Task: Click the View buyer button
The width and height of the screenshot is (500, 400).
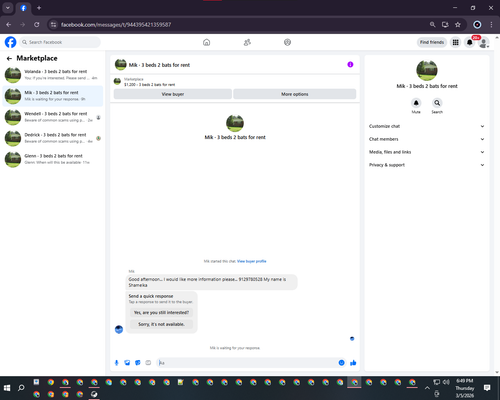Action: 173,94
